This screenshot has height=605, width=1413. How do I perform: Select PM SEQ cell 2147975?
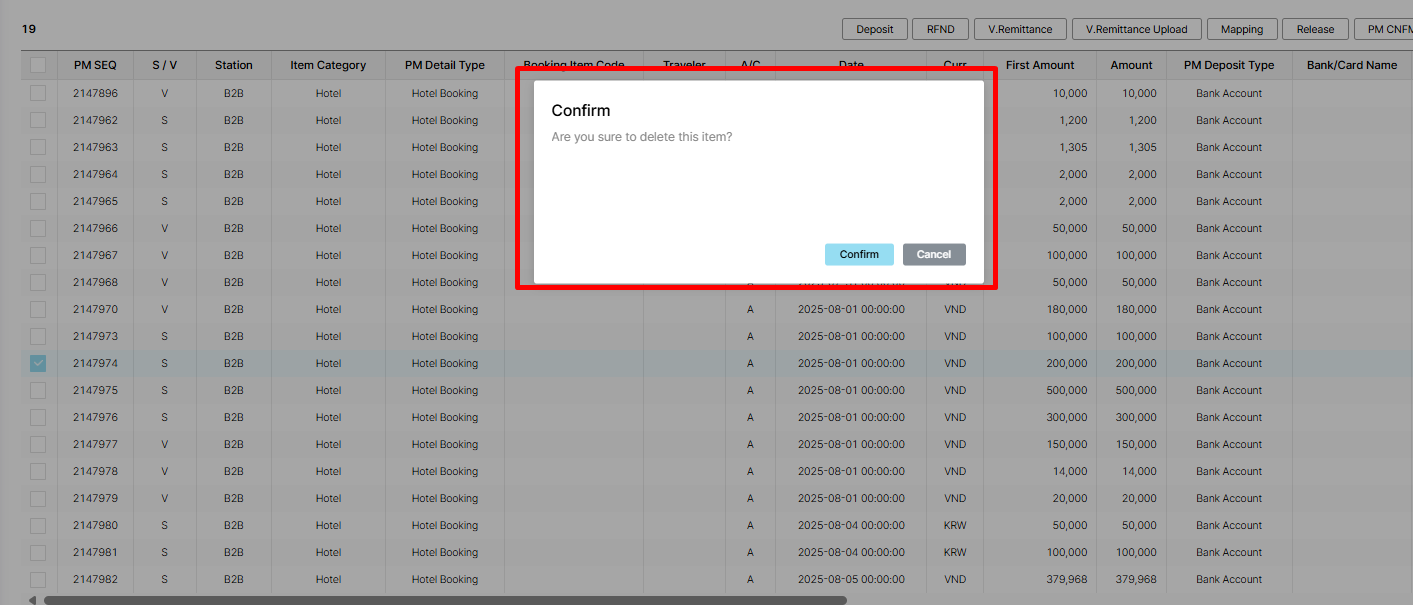tap(95, 390)
